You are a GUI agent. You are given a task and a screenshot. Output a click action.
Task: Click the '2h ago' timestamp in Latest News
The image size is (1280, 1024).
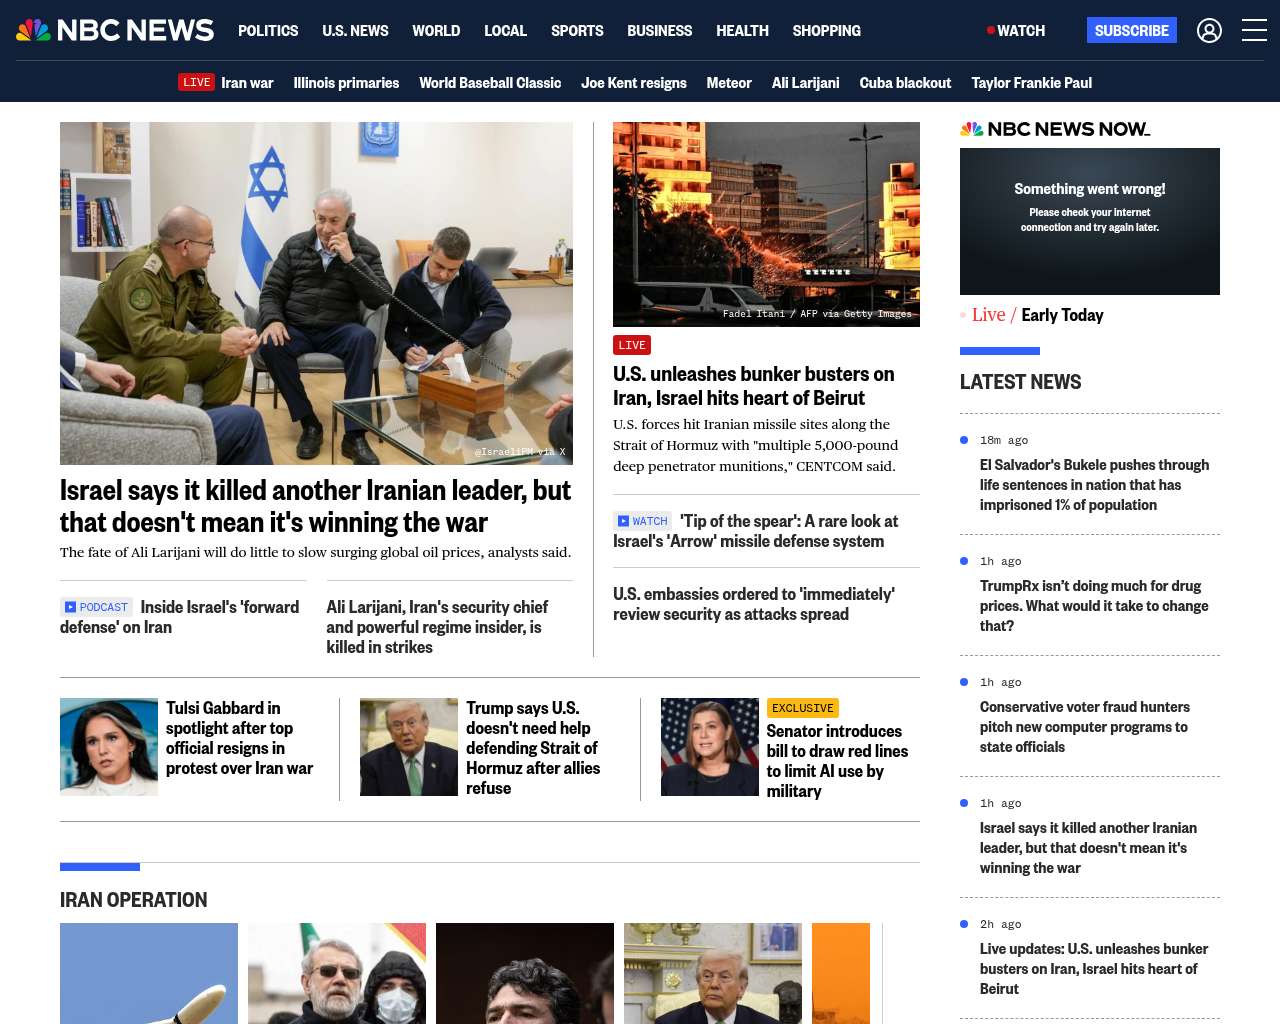click(1001, 924)
